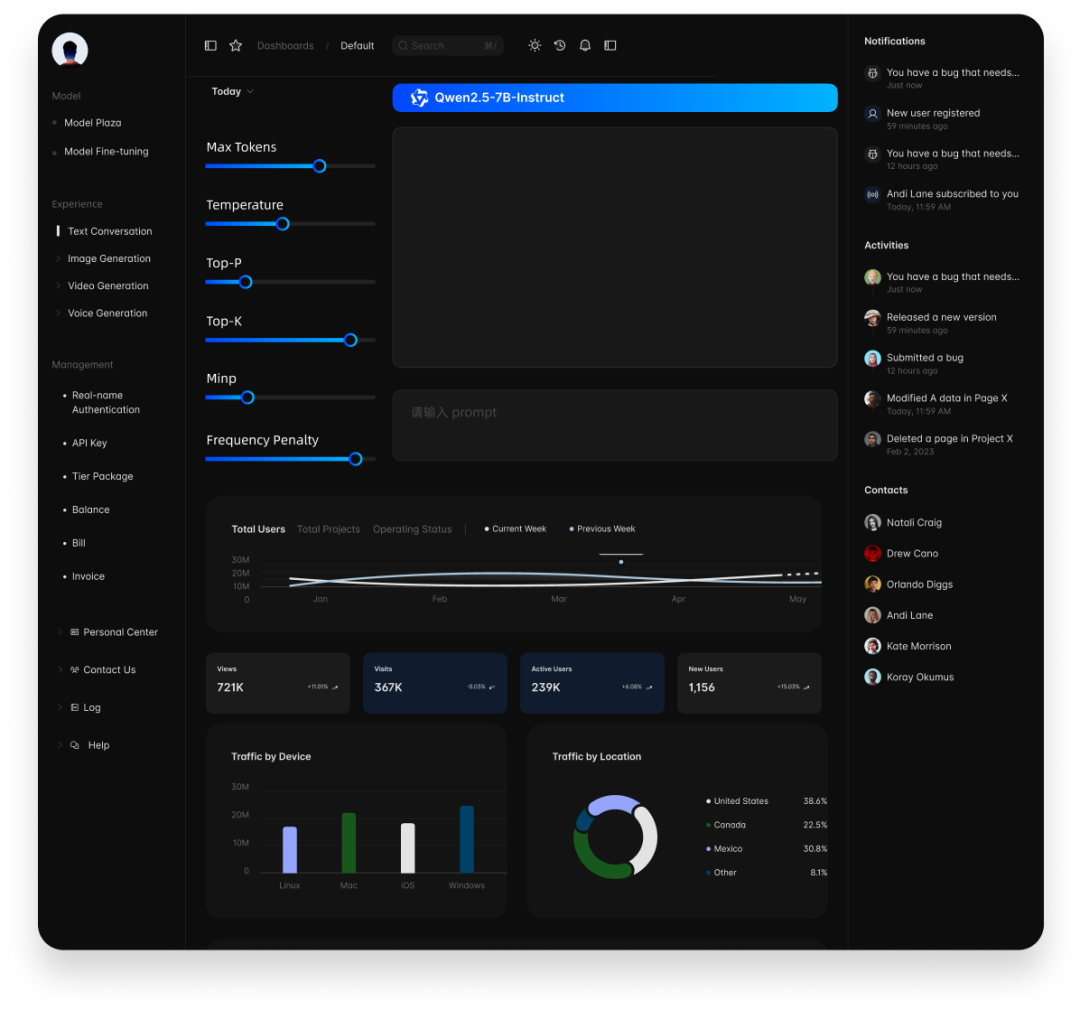Click bug icon of first notification

873,74
